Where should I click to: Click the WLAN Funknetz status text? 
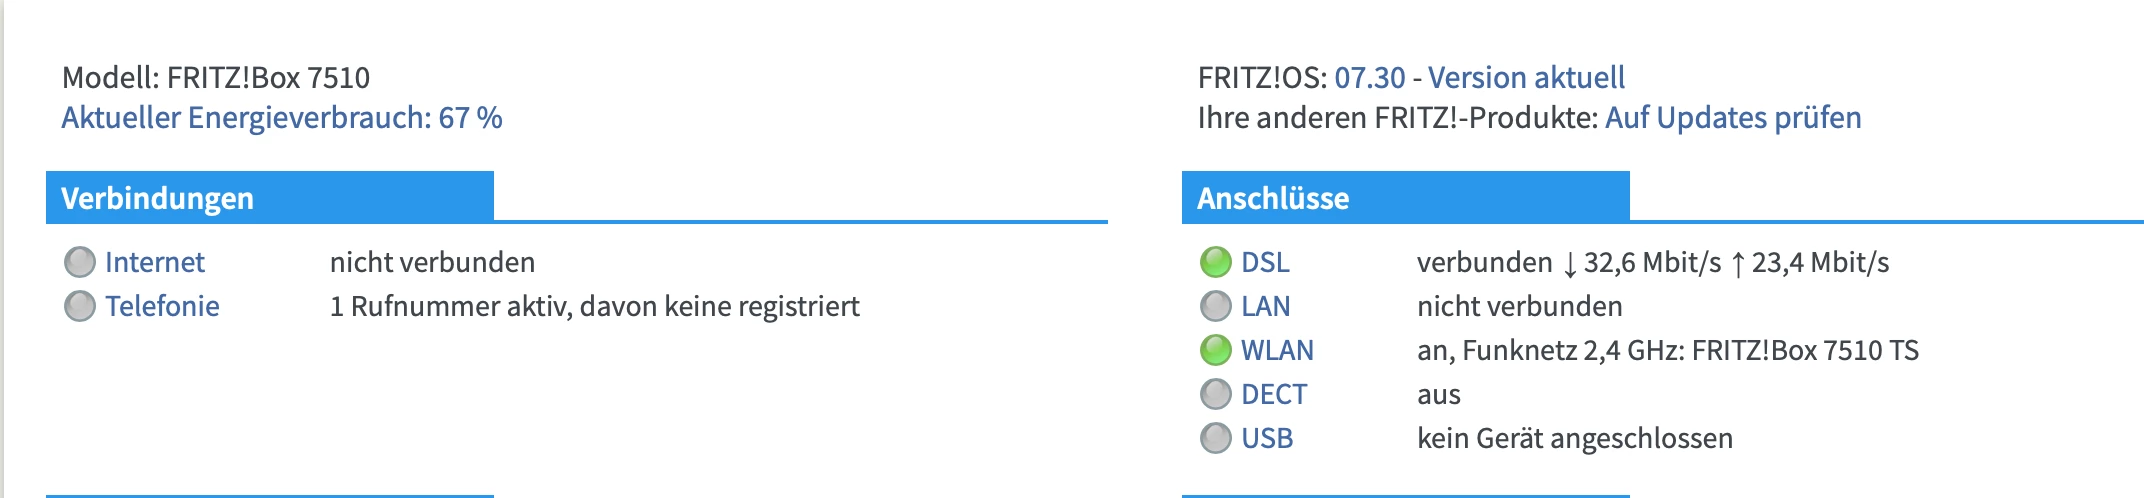click(1667, 350)
